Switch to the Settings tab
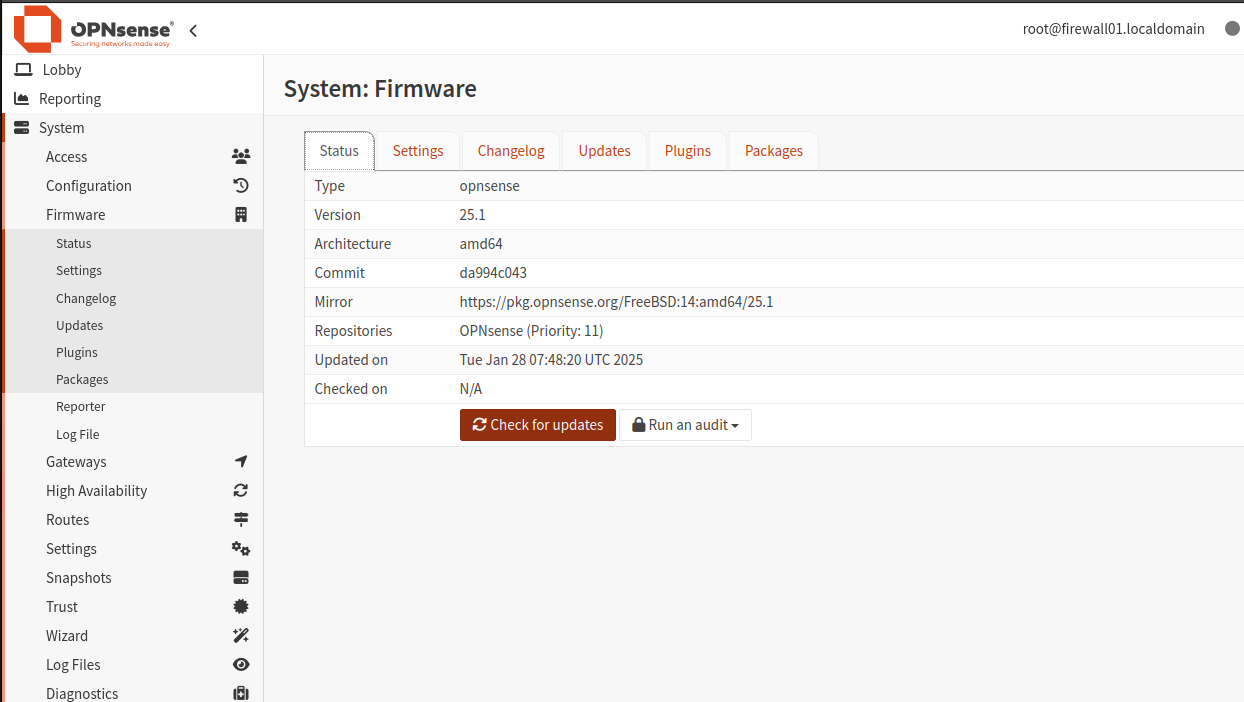 point(418,151)
